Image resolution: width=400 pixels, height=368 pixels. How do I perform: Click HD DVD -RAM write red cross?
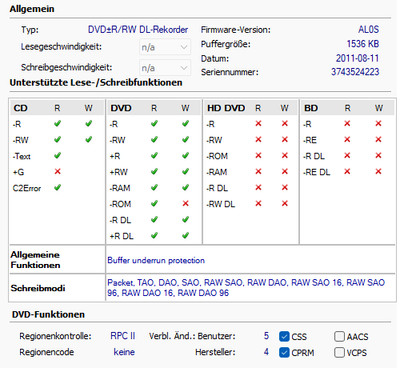[284, 171]
